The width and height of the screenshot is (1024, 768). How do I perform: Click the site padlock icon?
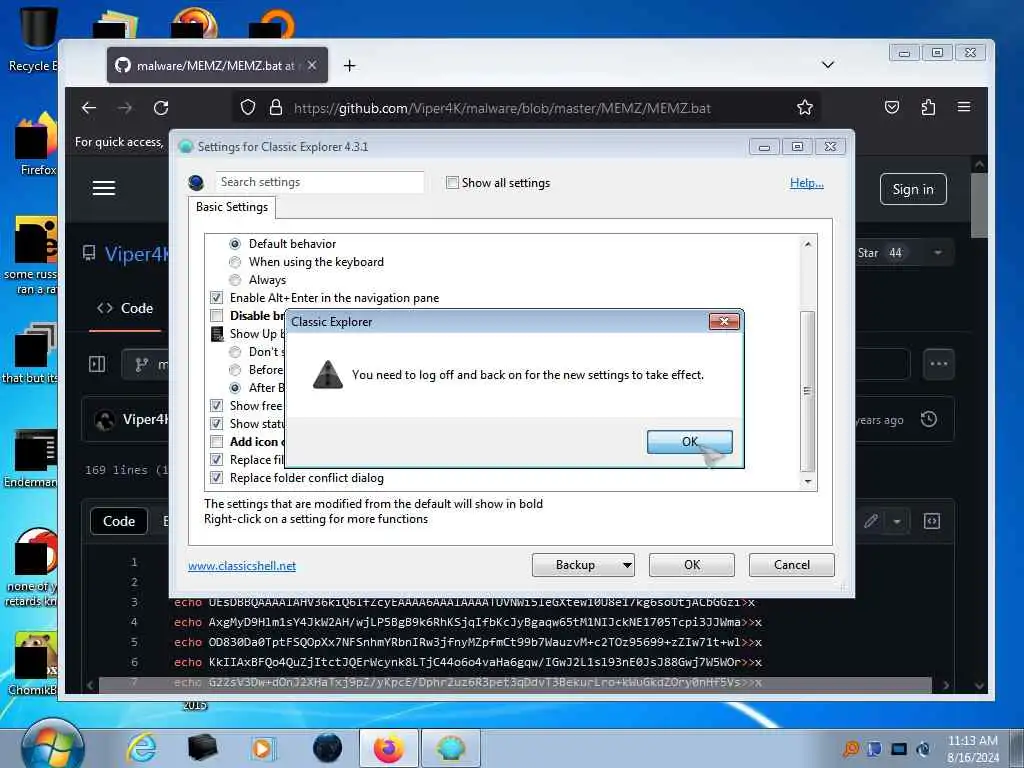(x=276, y=107)
